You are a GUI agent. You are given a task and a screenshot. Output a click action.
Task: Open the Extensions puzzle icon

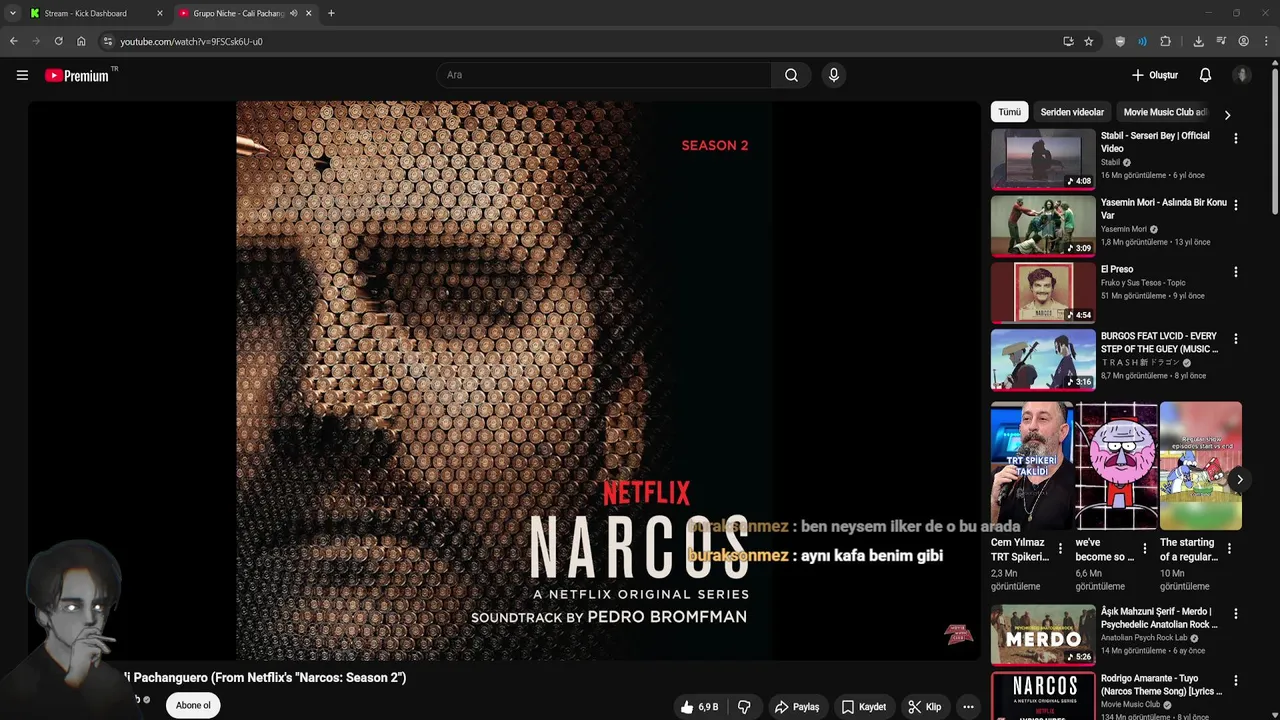[x=1165, y=41]
